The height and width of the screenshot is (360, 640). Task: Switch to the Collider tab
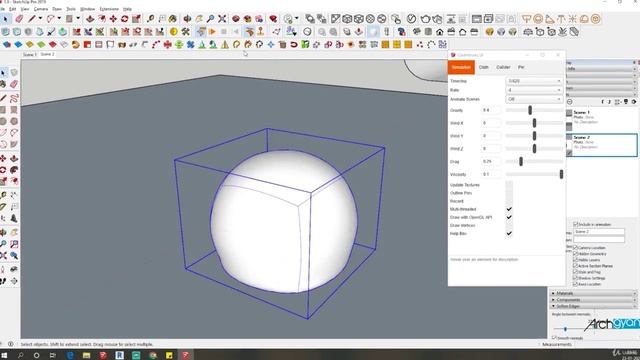503,67
